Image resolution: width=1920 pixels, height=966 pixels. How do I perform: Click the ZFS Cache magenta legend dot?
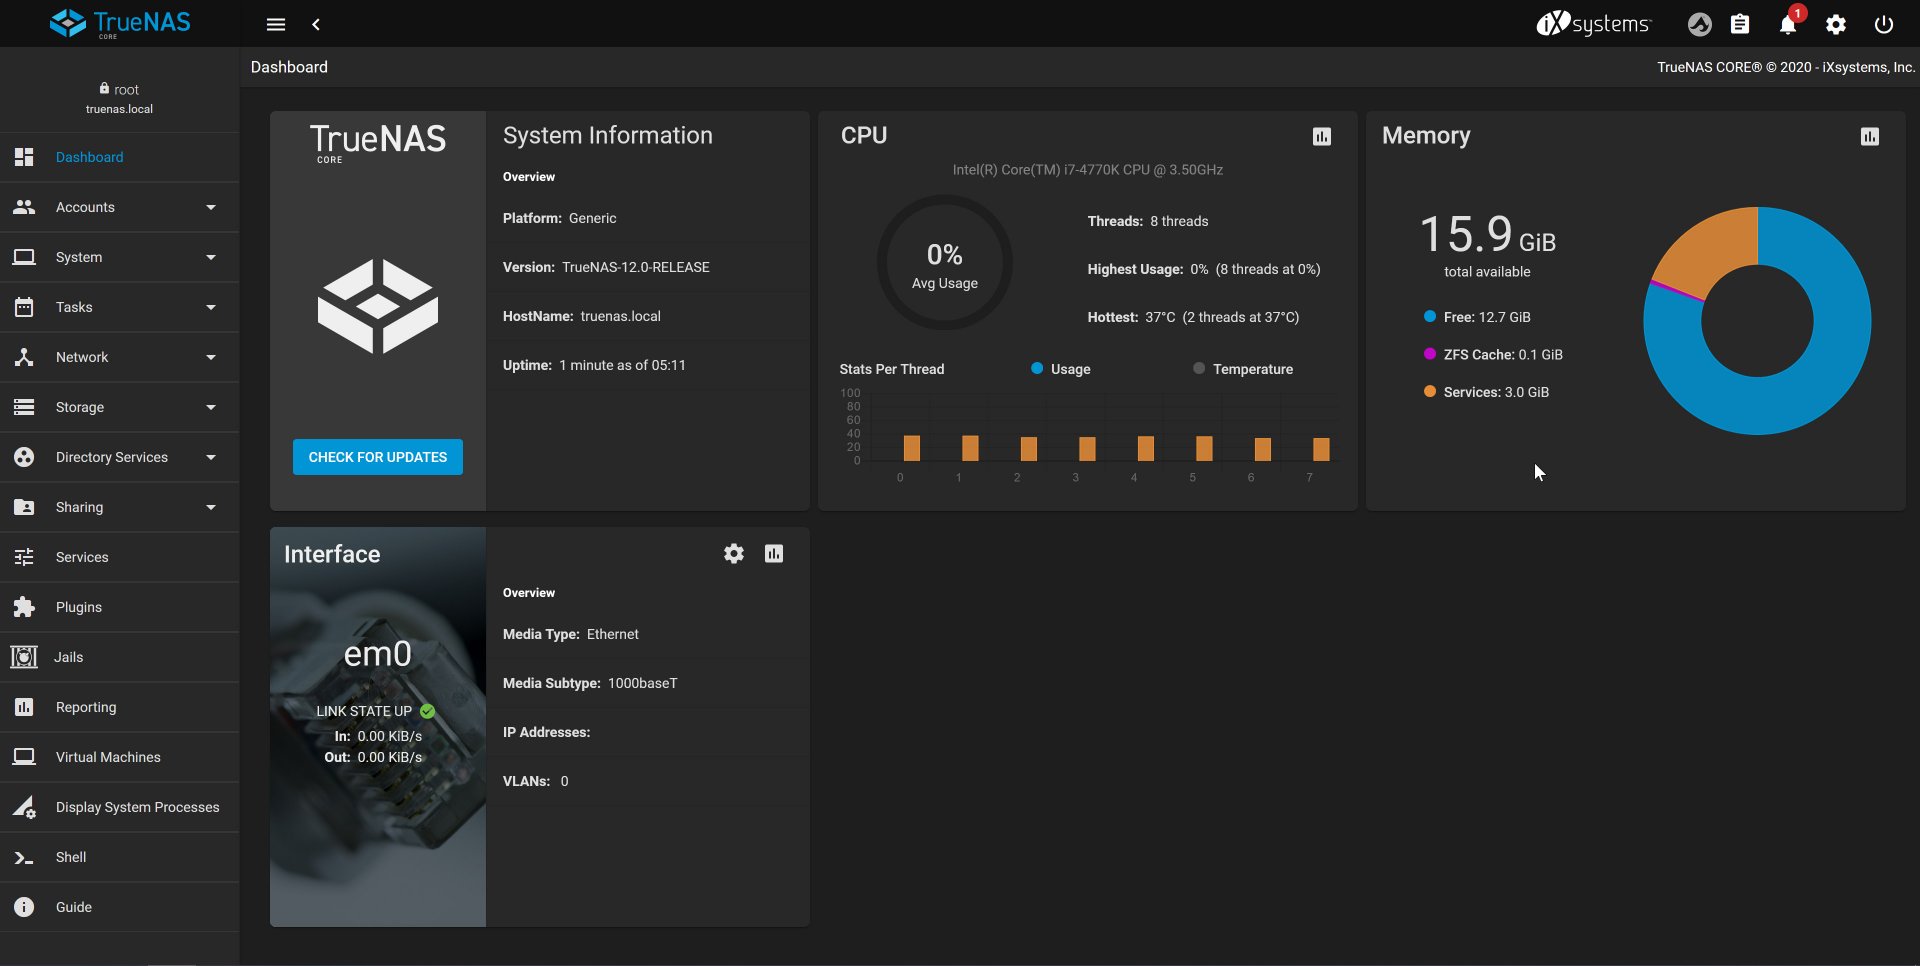coord(1430,353)
